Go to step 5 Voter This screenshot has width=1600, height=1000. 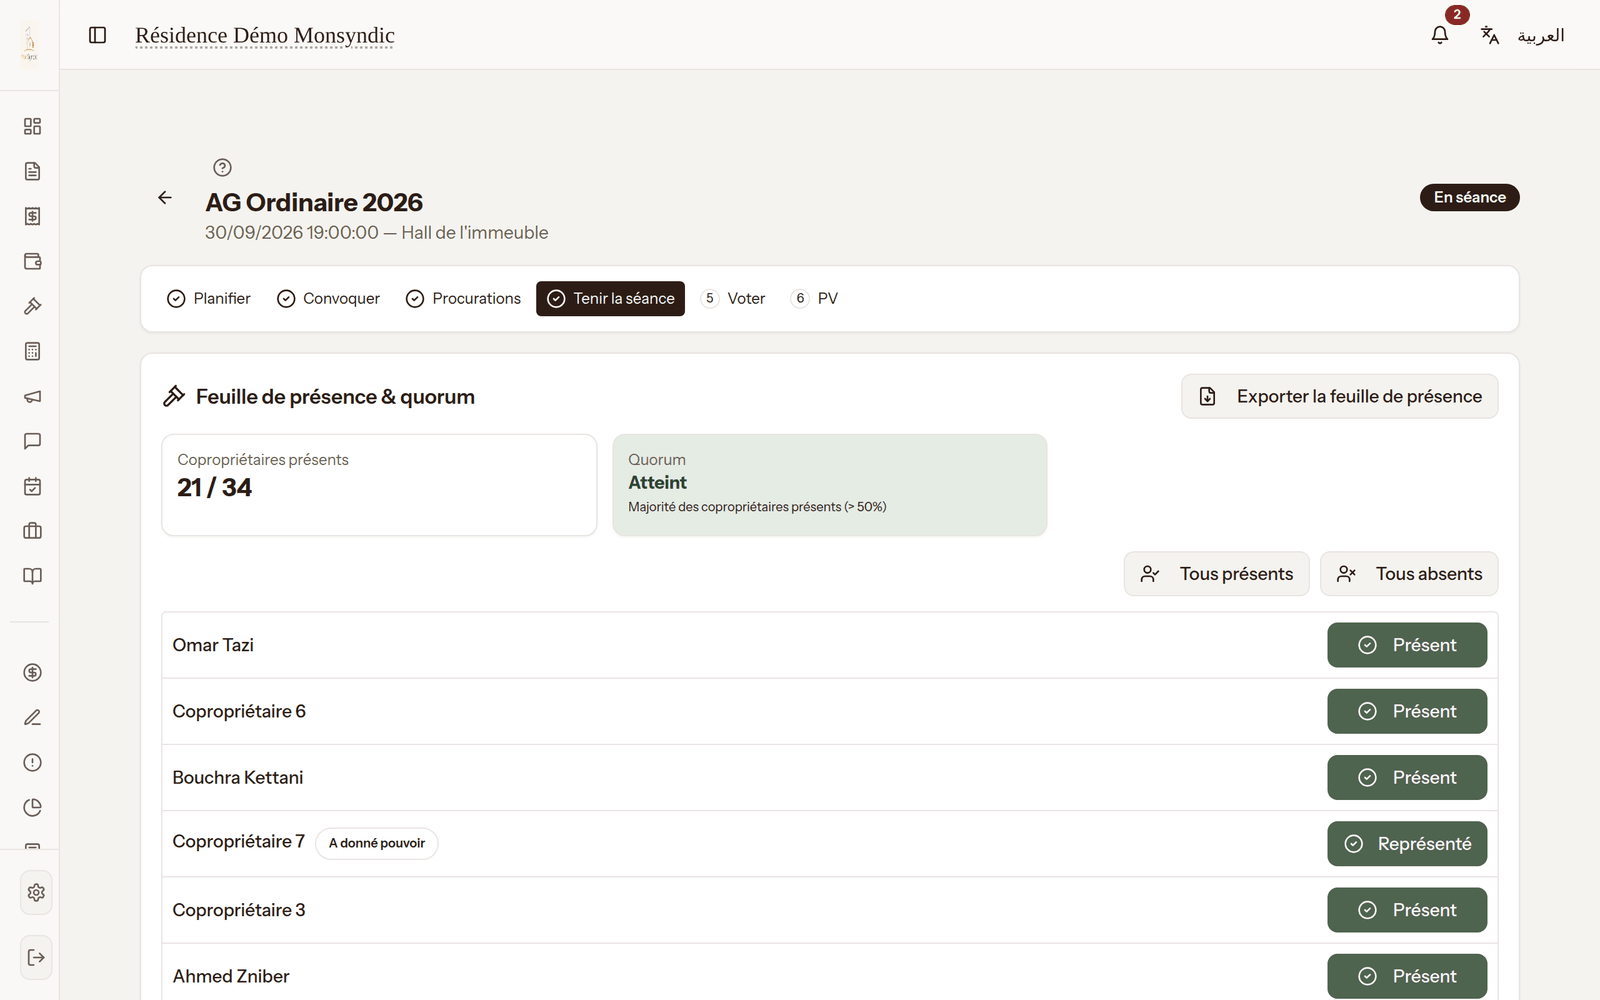733,298
